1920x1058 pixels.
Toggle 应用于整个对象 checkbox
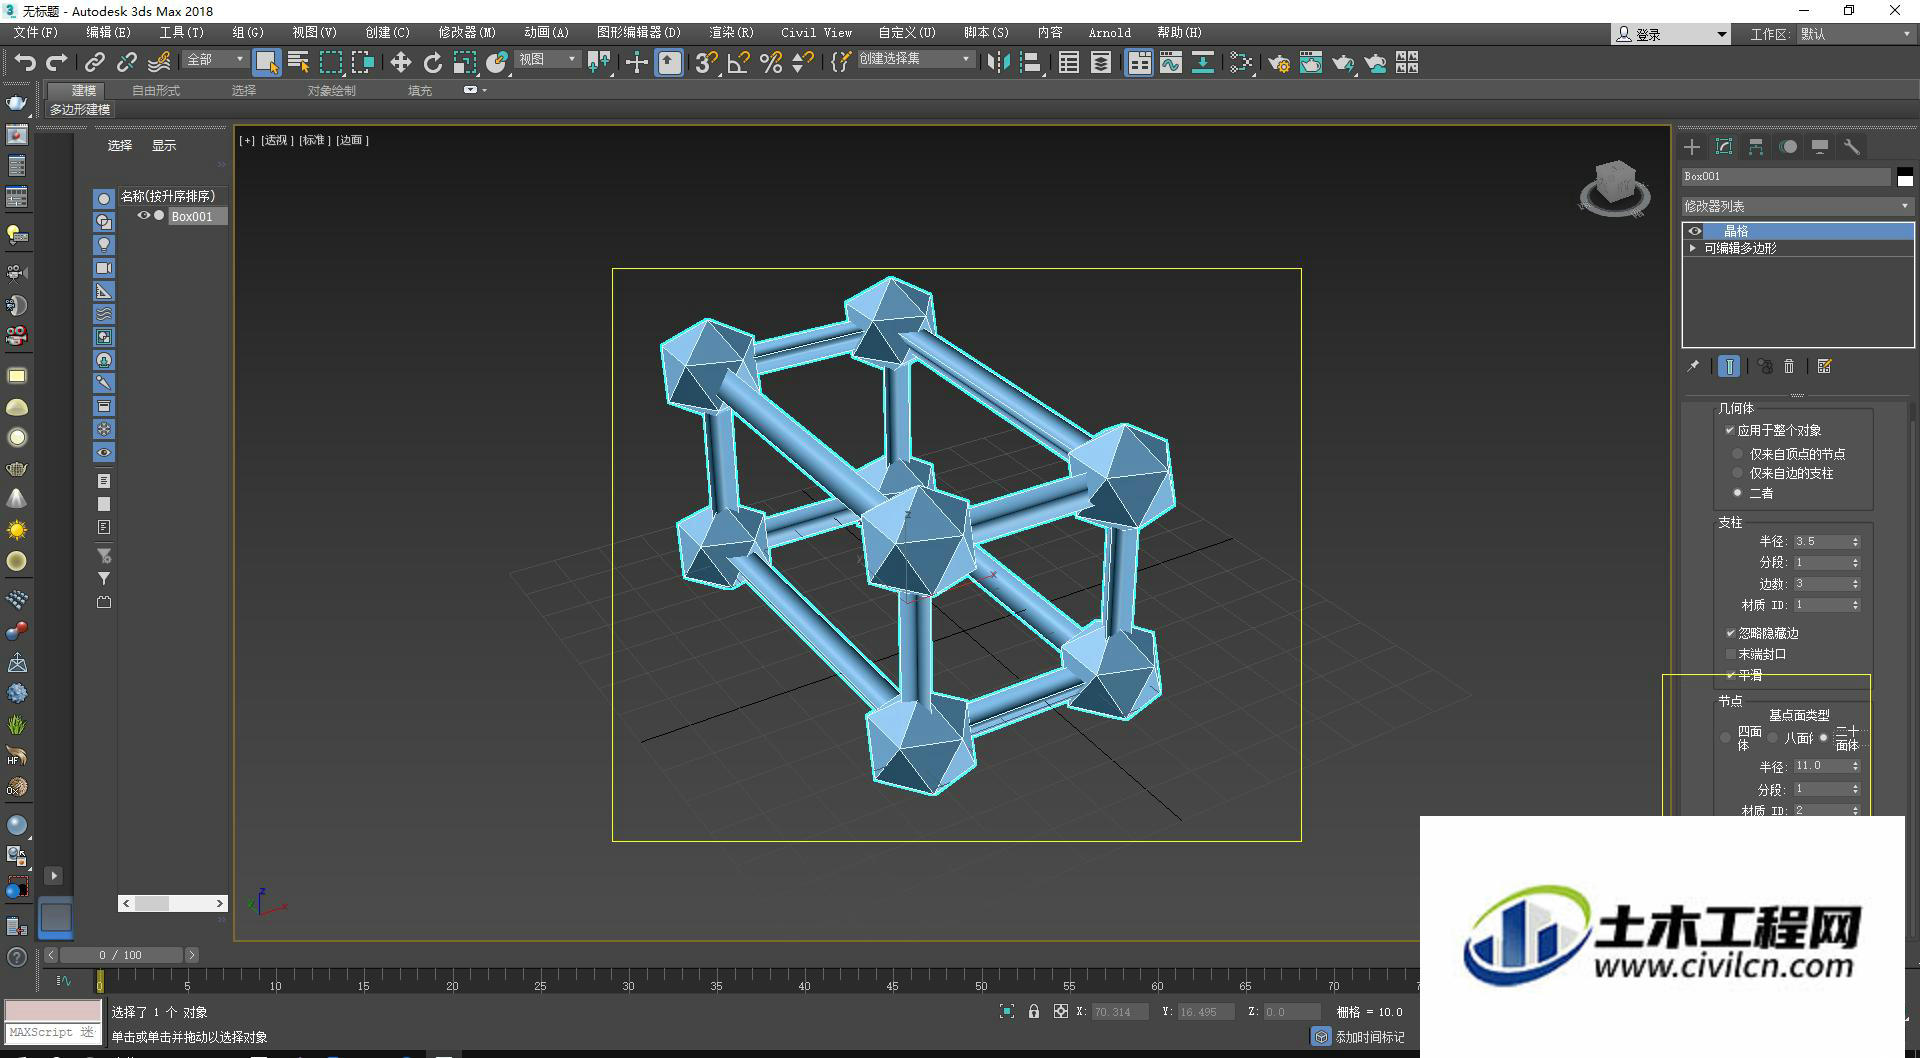tap(1730, 430)
